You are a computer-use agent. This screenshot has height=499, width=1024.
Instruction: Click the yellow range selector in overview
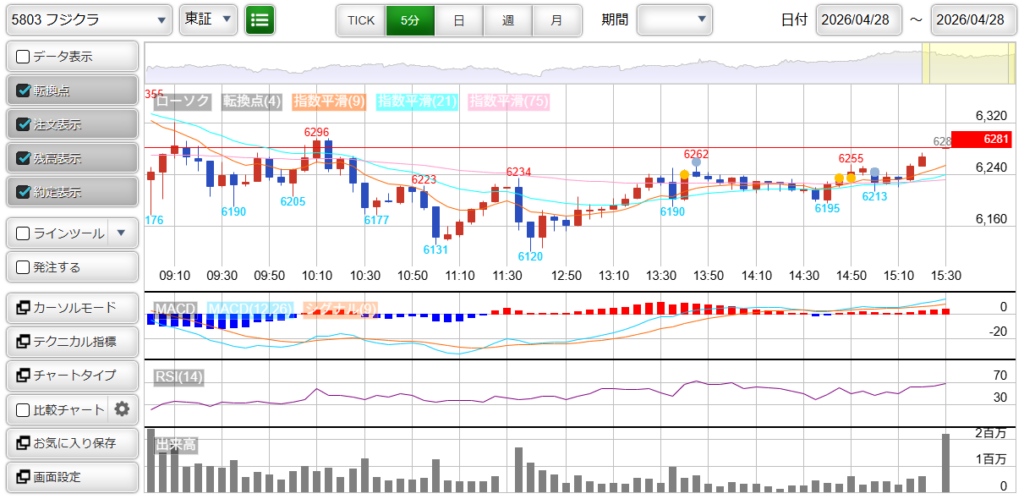point(966,62)
